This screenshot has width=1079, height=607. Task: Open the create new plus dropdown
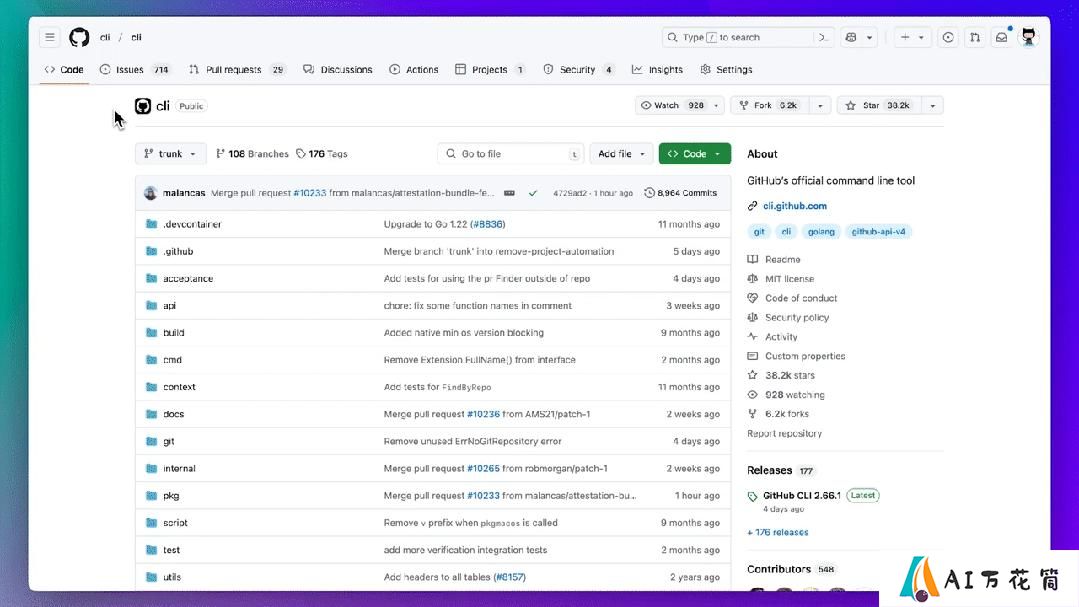pyautogui.click(x=912, y=37)
